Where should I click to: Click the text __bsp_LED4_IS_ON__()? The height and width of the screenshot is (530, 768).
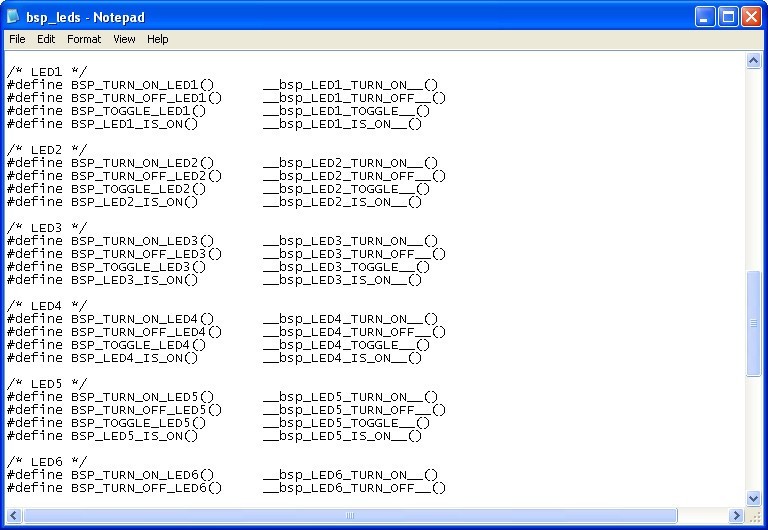[x=342, y=358]
